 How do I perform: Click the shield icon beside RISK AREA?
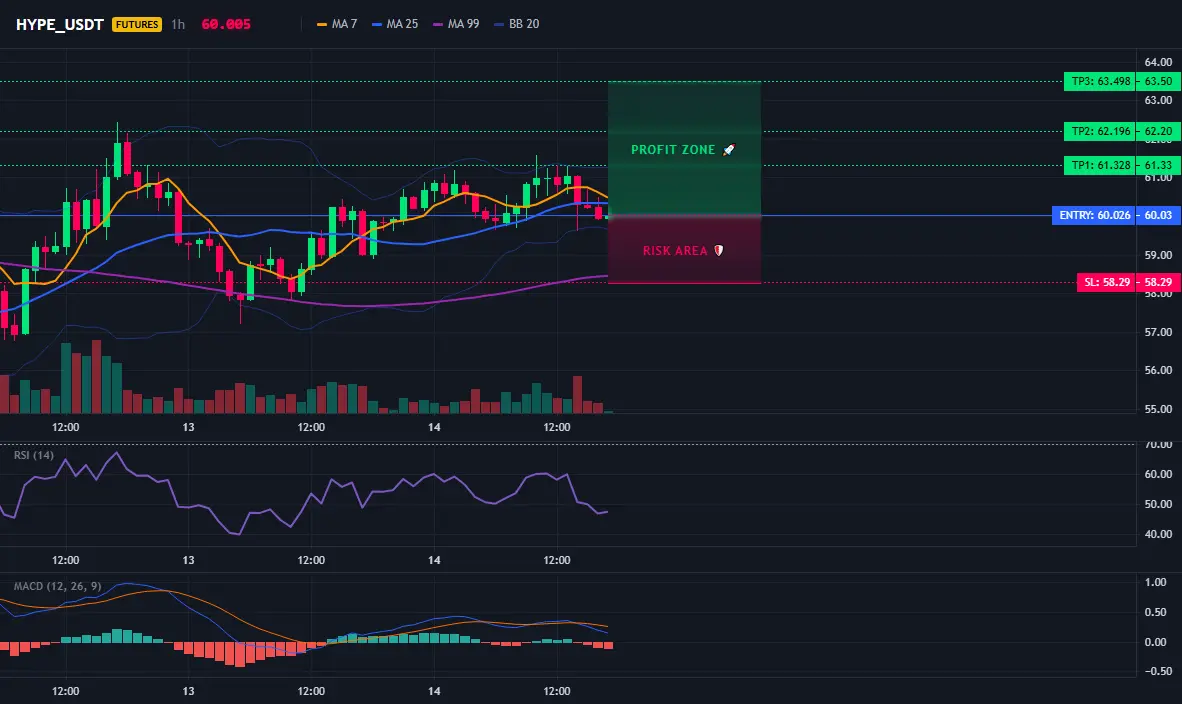718,251
